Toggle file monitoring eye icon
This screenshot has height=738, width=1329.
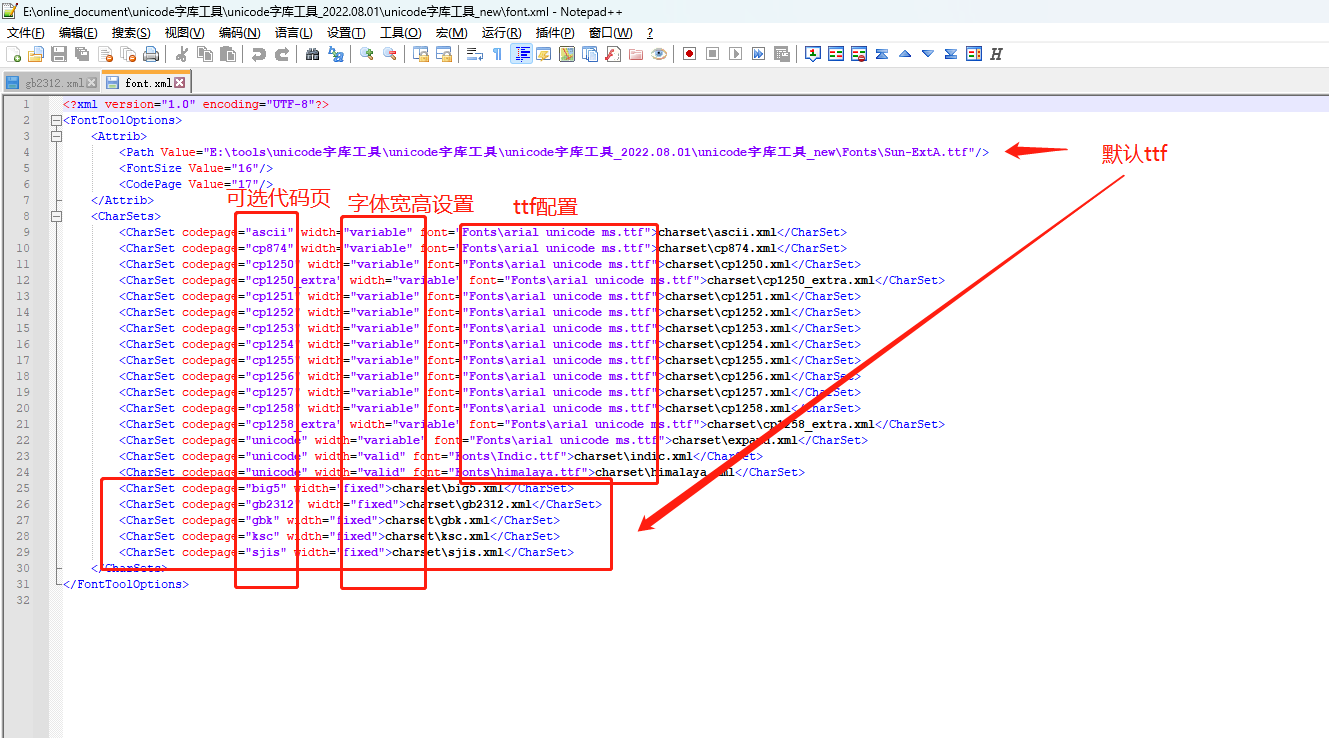pyautogui.click(x=658, y=54)
